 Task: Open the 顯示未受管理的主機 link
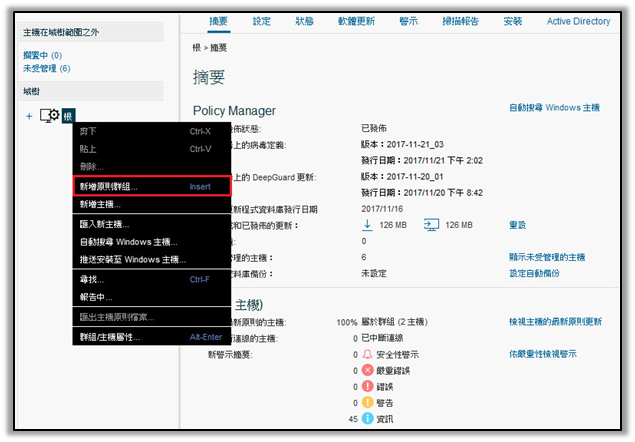547,257
